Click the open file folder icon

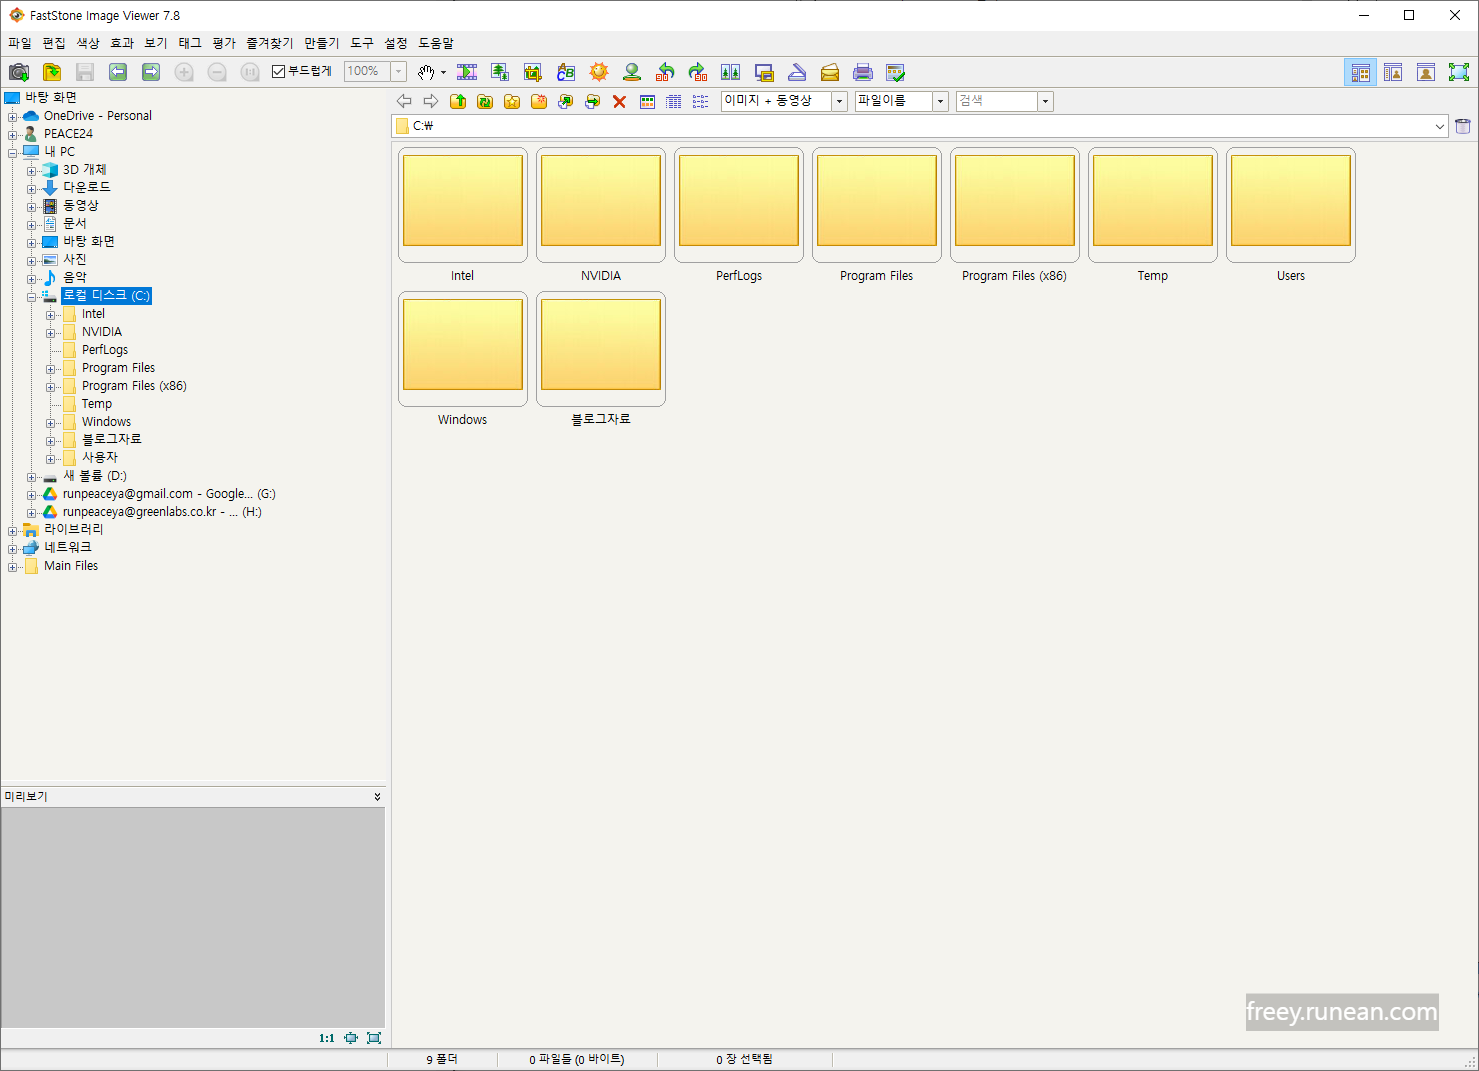(x=52, y=72)
